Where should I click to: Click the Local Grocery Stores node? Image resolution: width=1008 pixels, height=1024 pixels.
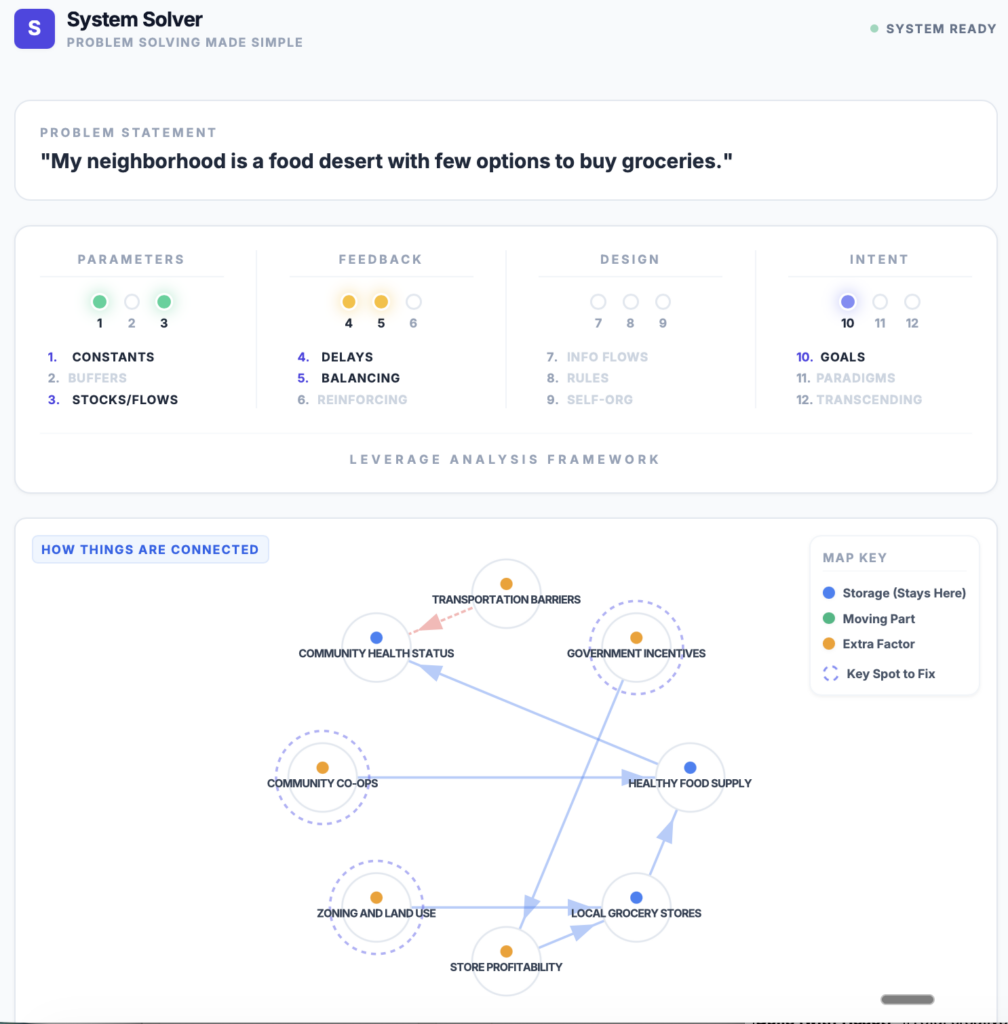click(636, 906)
